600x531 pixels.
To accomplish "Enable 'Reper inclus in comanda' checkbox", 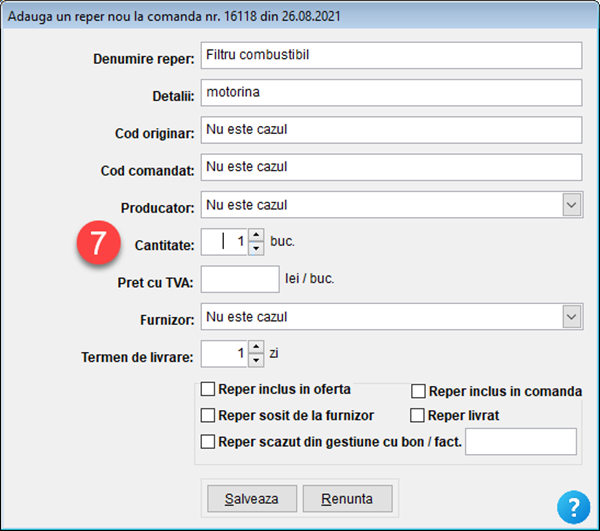I will point(418,391).
